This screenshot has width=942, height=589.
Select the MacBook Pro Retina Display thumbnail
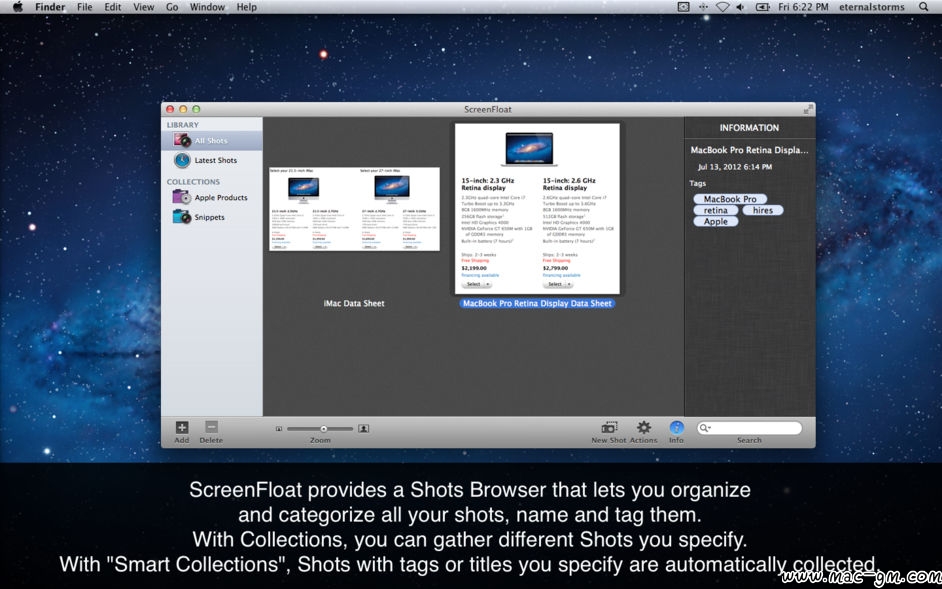click(x=537, y=209)
